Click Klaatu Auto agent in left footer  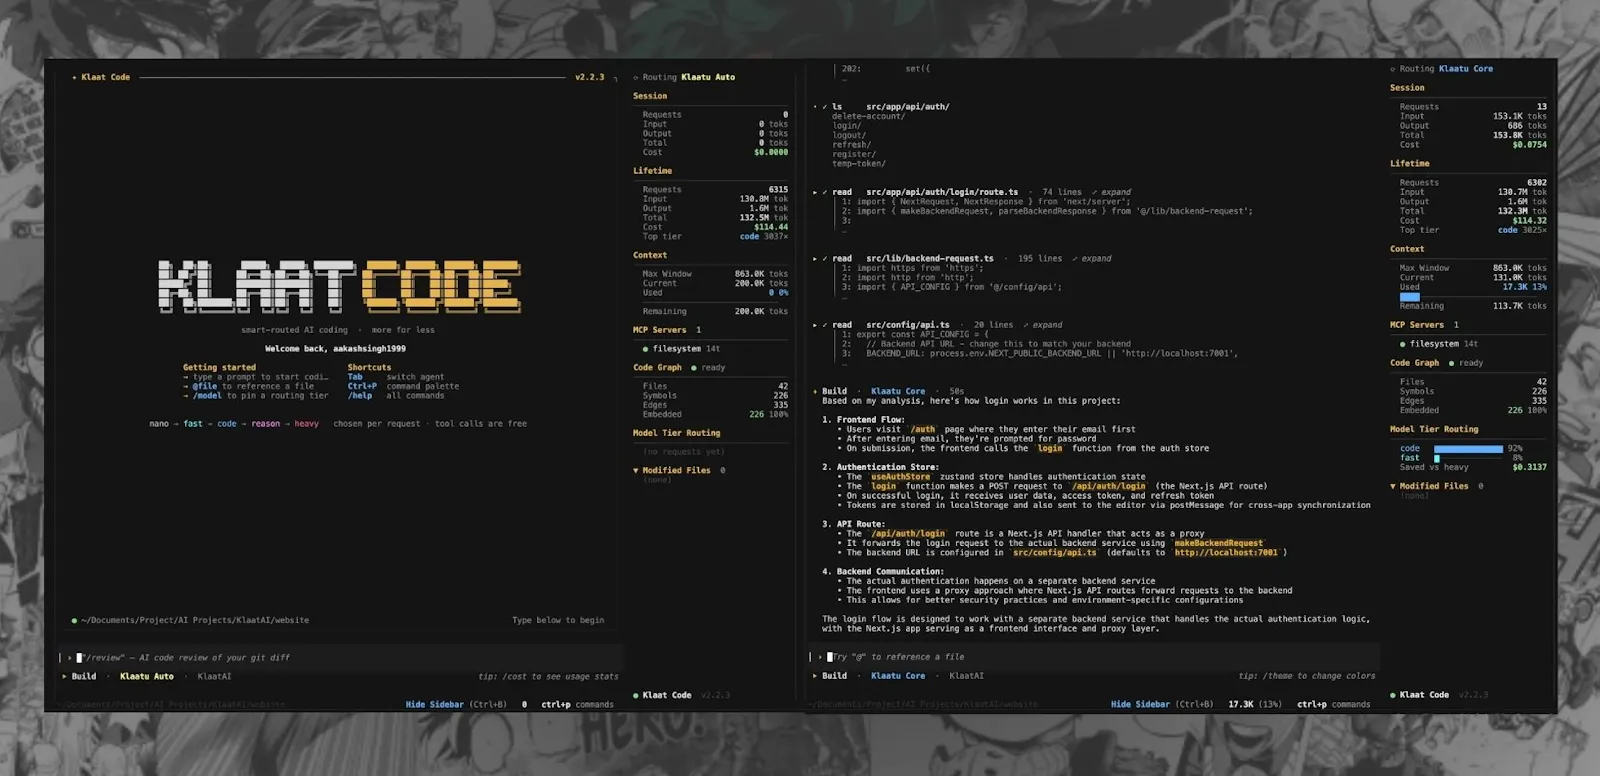[147, 677]
